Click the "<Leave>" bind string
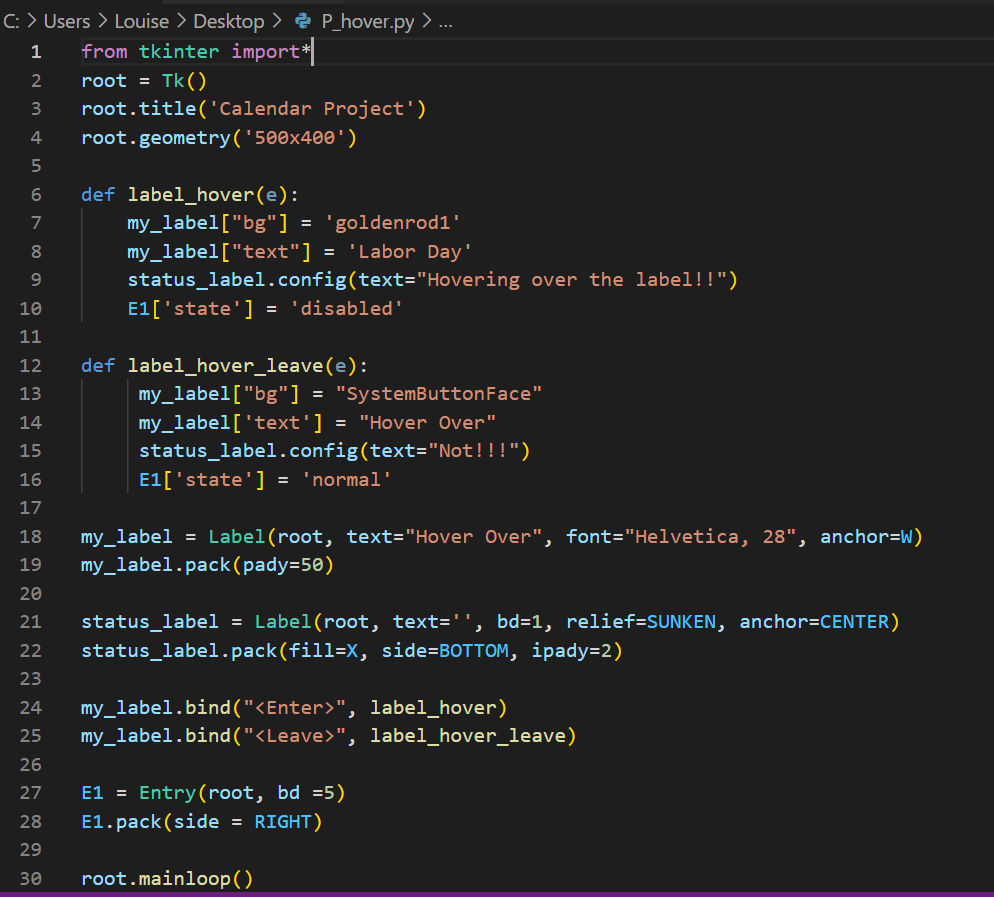The height and width of the screenshot is (897, 994). click(294, 736)
